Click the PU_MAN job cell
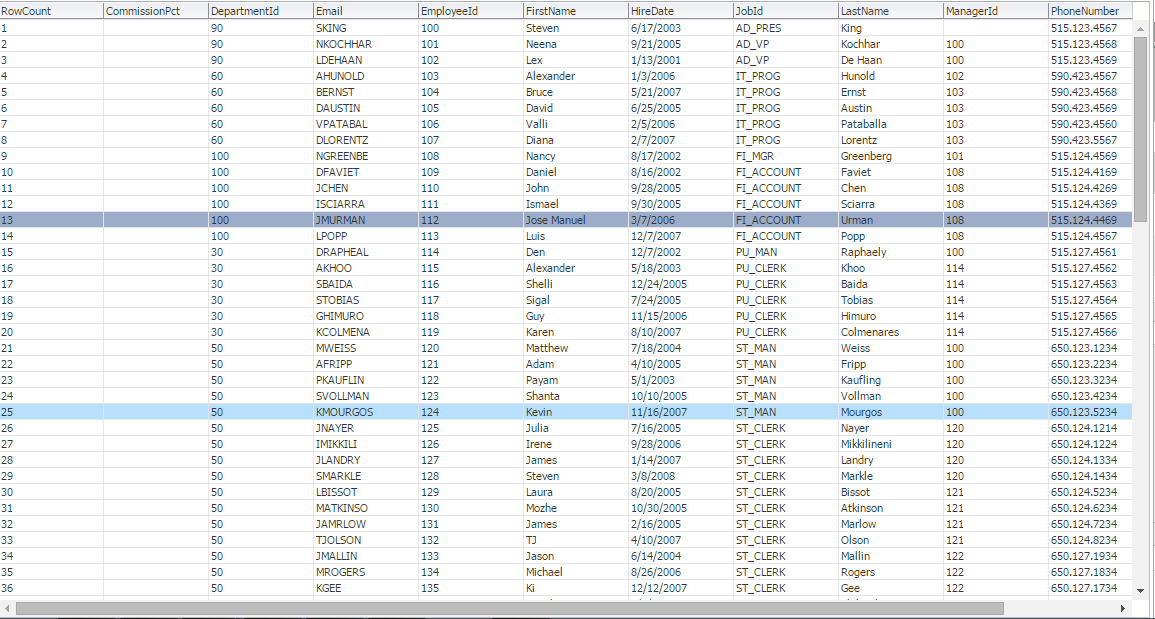The height and width of the screenshot is (619, 1155). [x=786, y=252]
